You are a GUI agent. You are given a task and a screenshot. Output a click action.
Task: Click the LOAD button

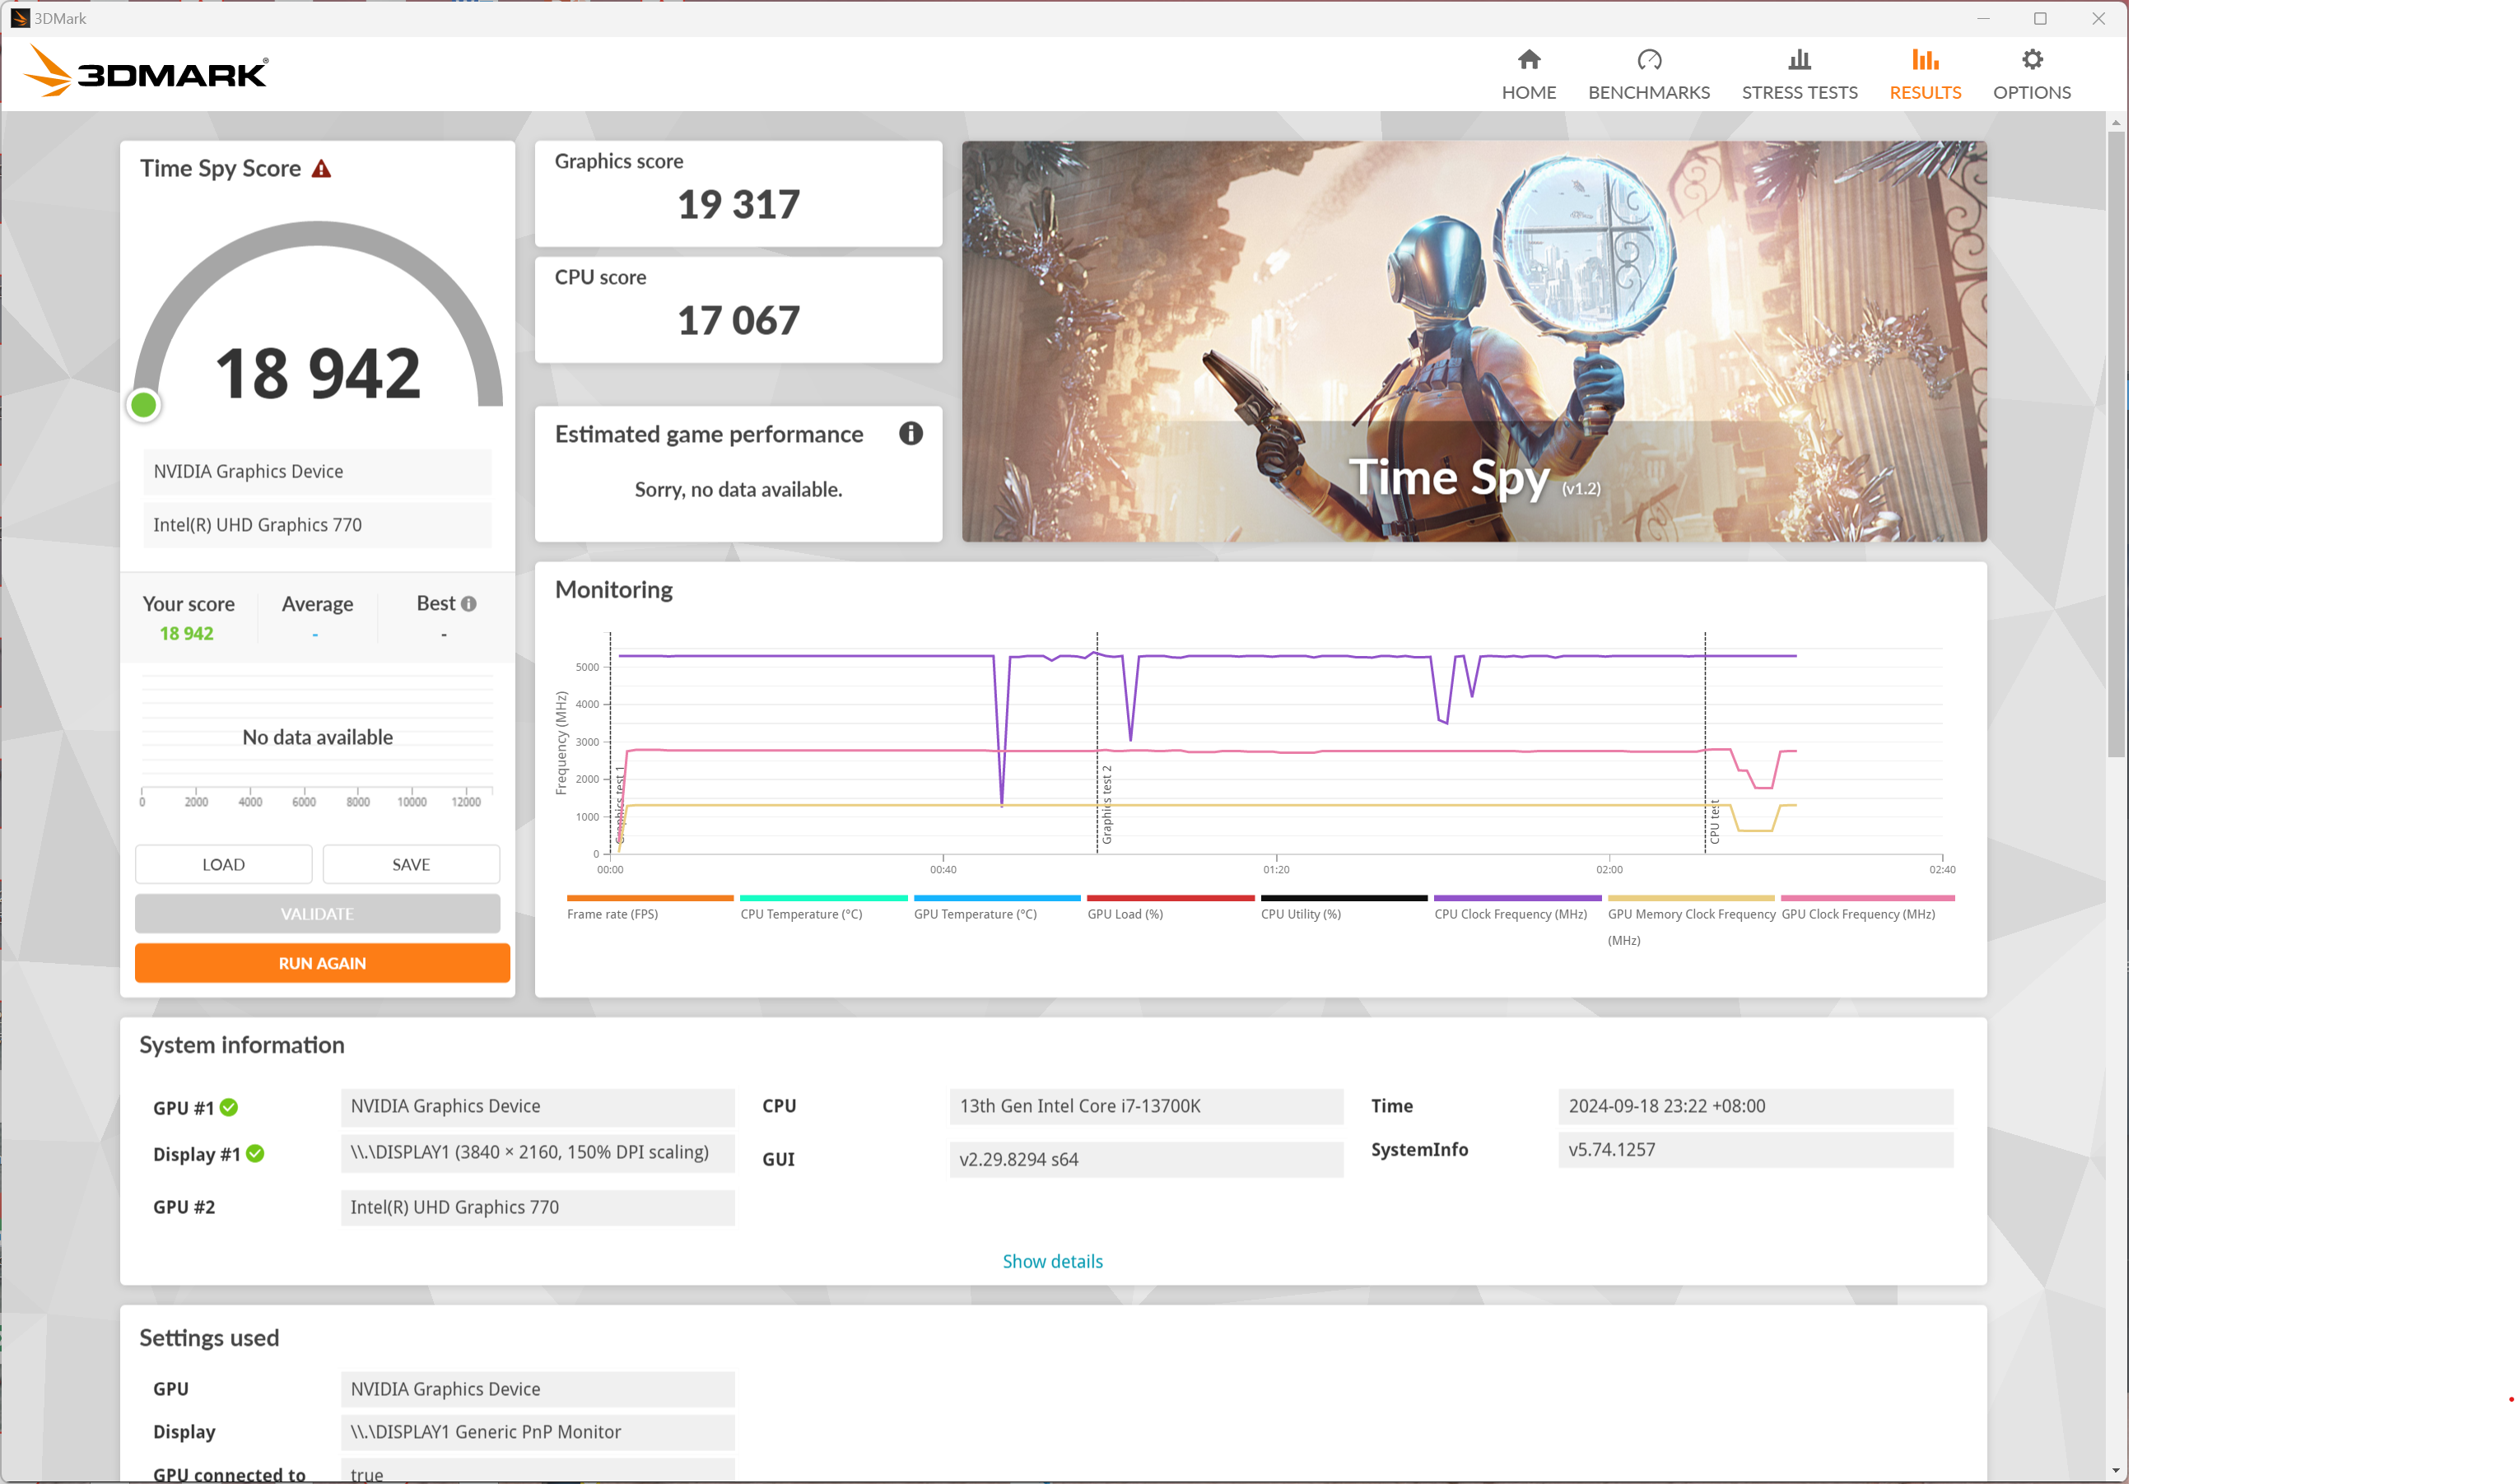[223, 865]
